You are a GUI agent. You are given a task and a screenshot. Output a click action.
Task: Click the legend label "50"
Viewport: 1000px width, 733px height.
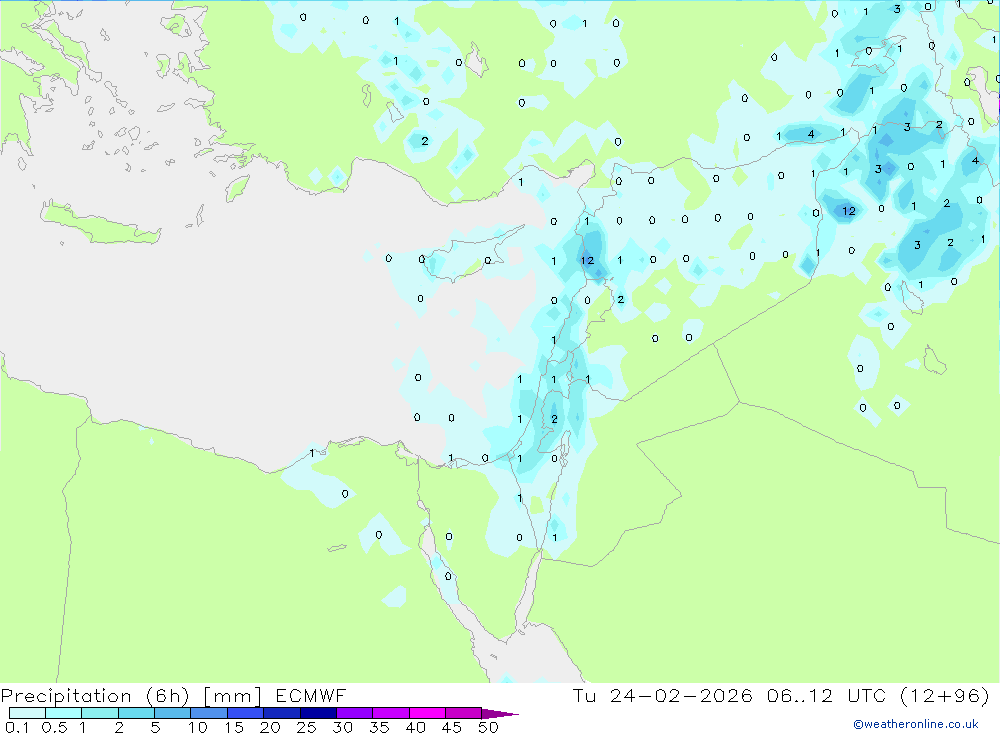[x=488, y=727]
